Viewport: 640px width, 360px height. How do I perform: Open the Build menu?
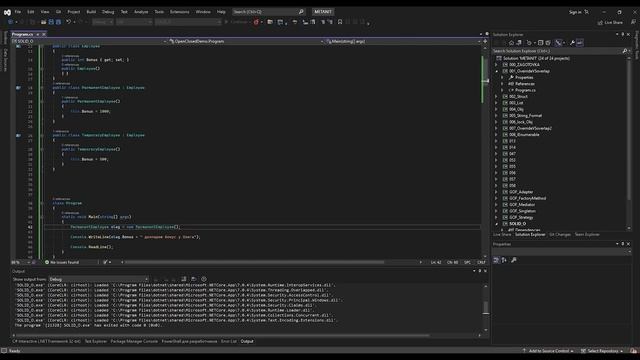pos(91,12)
